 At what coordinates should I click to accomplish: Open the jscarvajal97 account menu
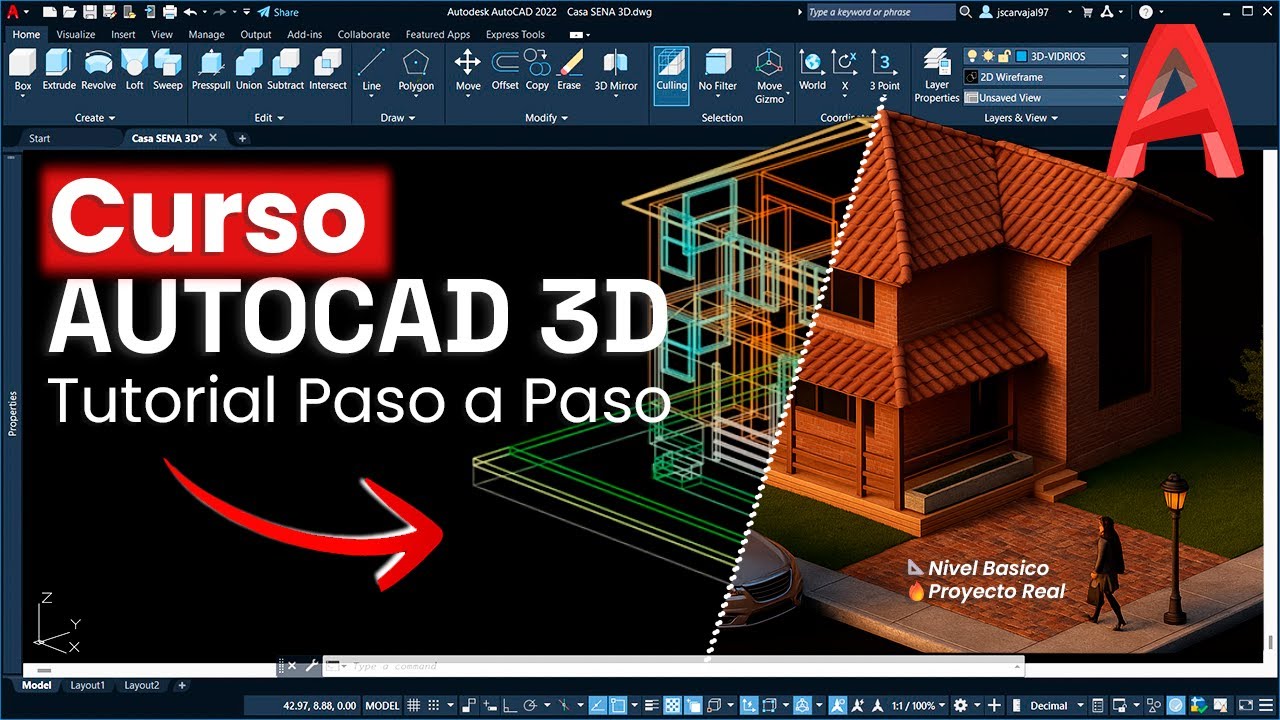[x=1028, y=12]
